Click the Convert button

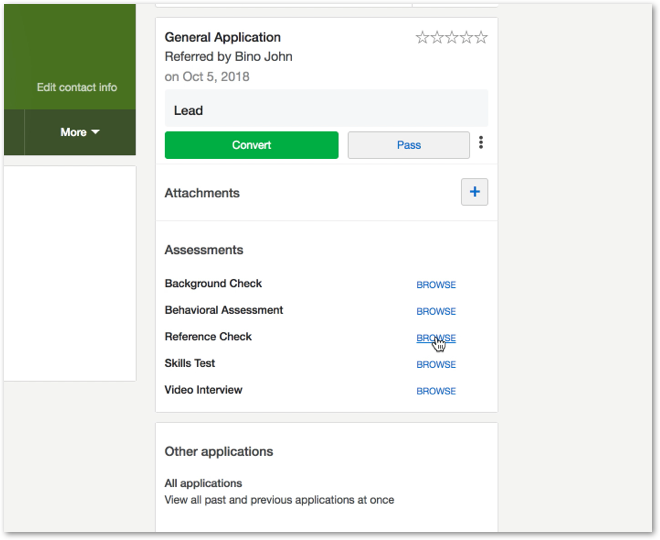[251, 145]
